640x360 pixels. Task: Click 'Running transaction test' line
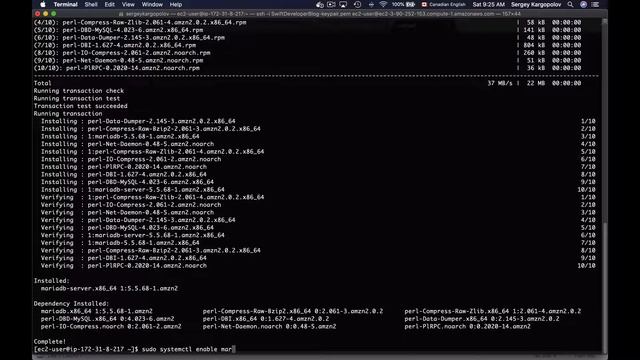pos(77,98)
